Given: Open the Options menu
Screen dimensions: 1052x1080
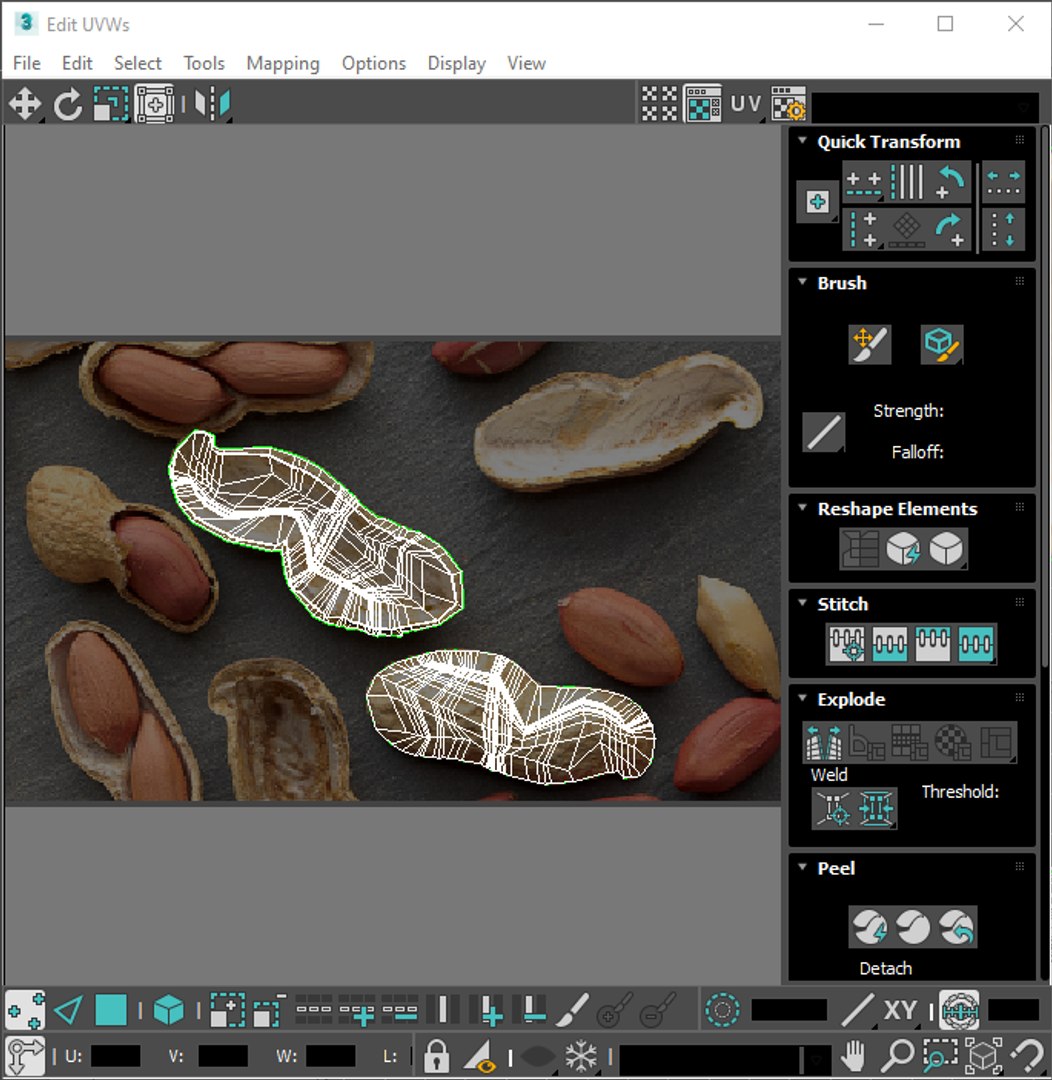Looking at the screenshot, I should [374, 63].
